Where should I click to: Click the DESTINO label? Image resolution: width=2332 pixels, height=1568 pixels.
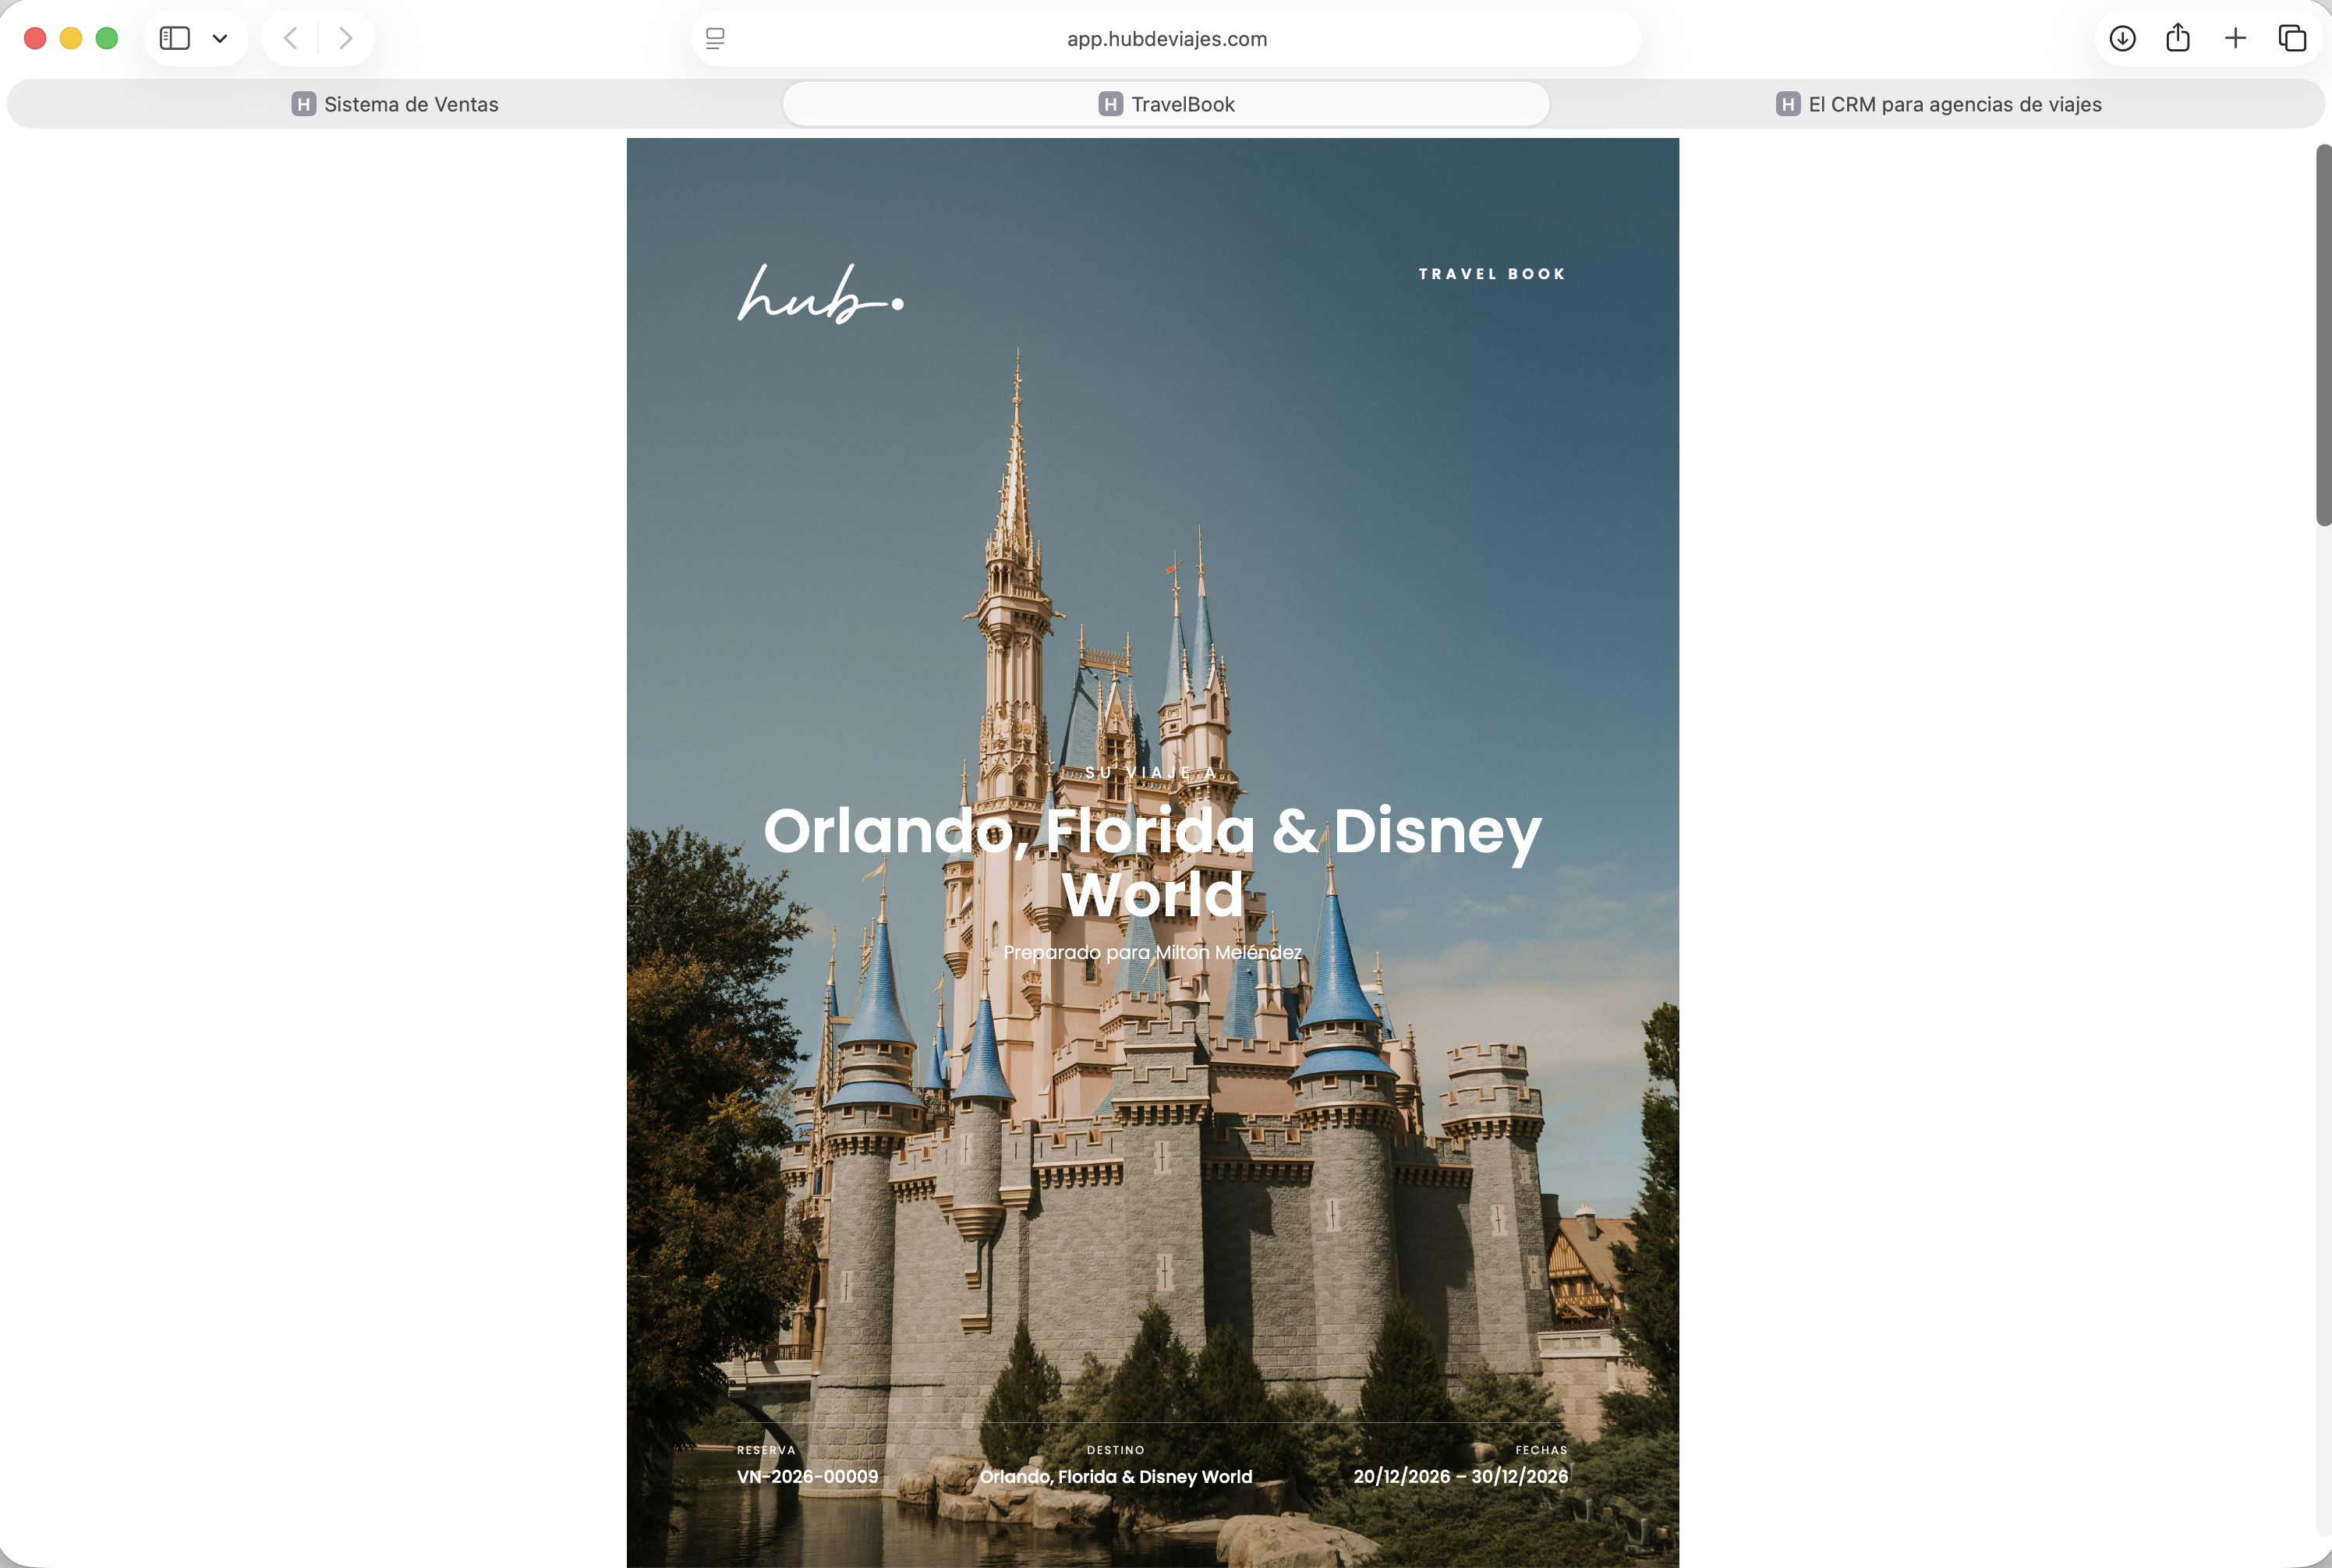tap(1116, 1450)
